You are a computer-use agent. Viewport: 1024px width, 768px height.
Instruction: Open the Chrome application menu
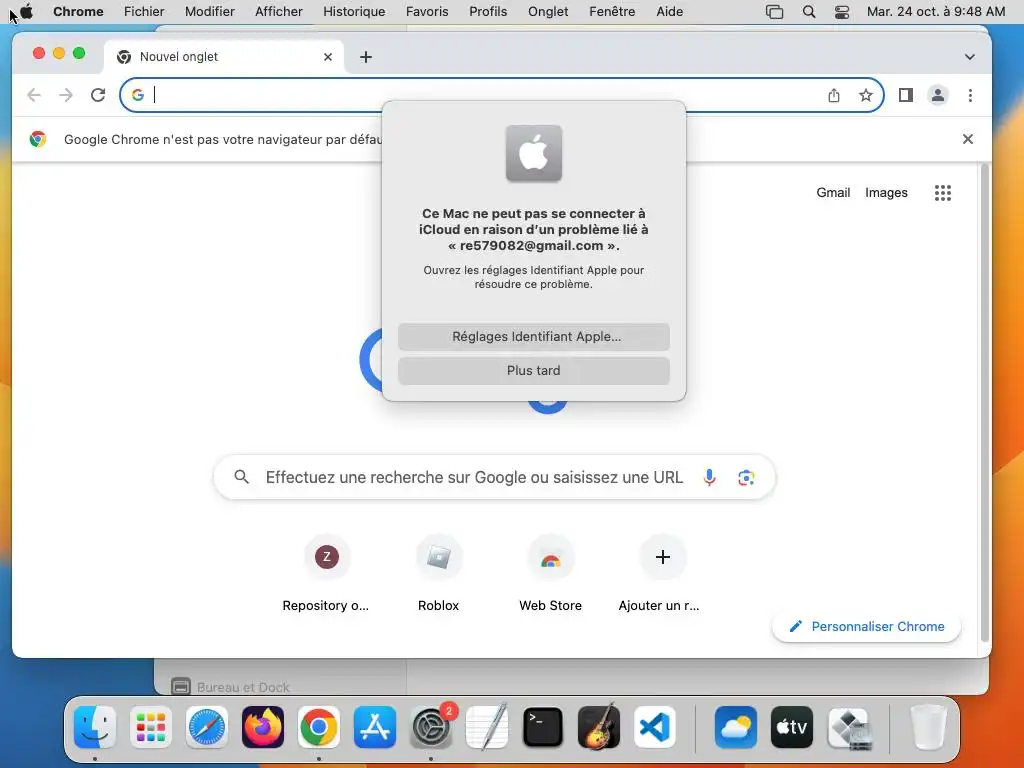[78, 11]
